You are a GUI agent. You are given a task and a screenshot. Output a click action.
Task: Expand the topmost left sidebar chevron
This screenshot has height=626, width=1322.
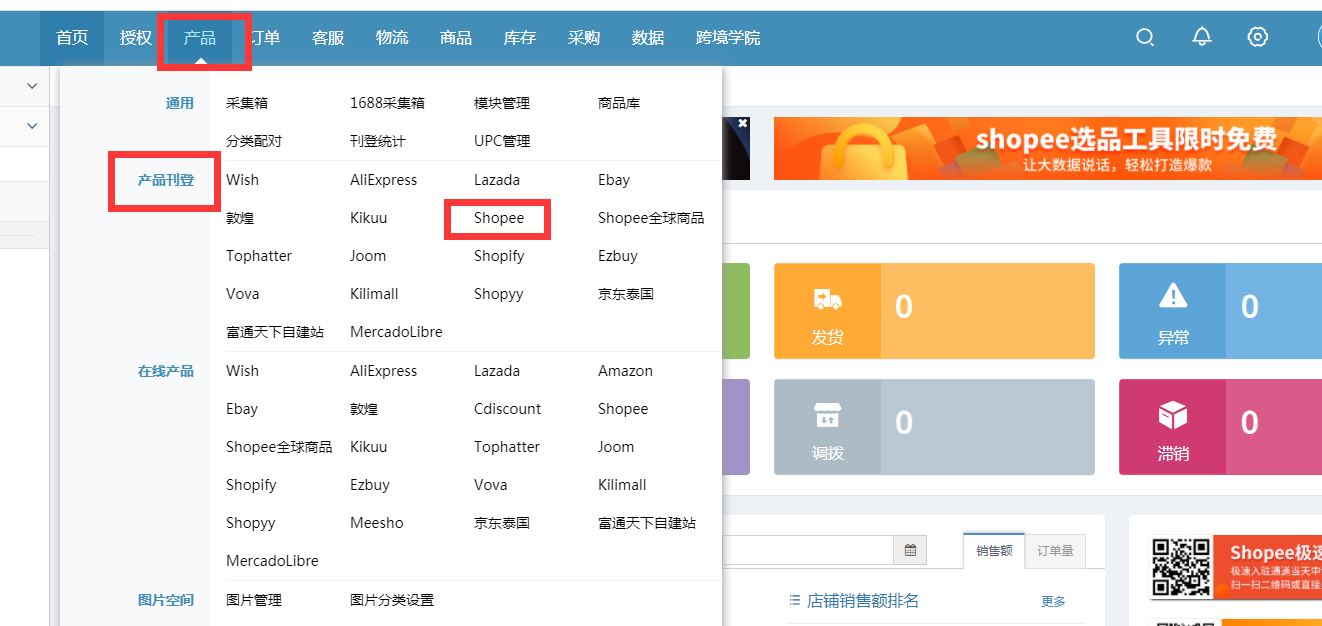click(x=32, y=86)
